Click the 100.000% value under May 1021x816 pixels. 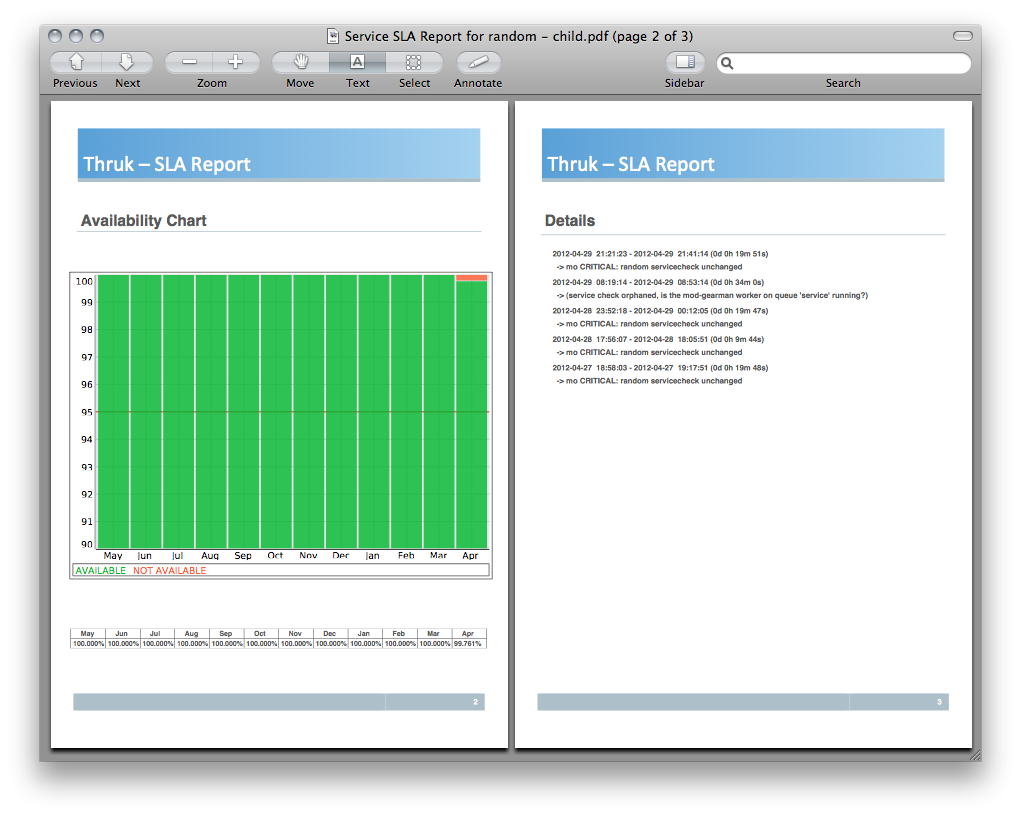[x=88, y=643]
